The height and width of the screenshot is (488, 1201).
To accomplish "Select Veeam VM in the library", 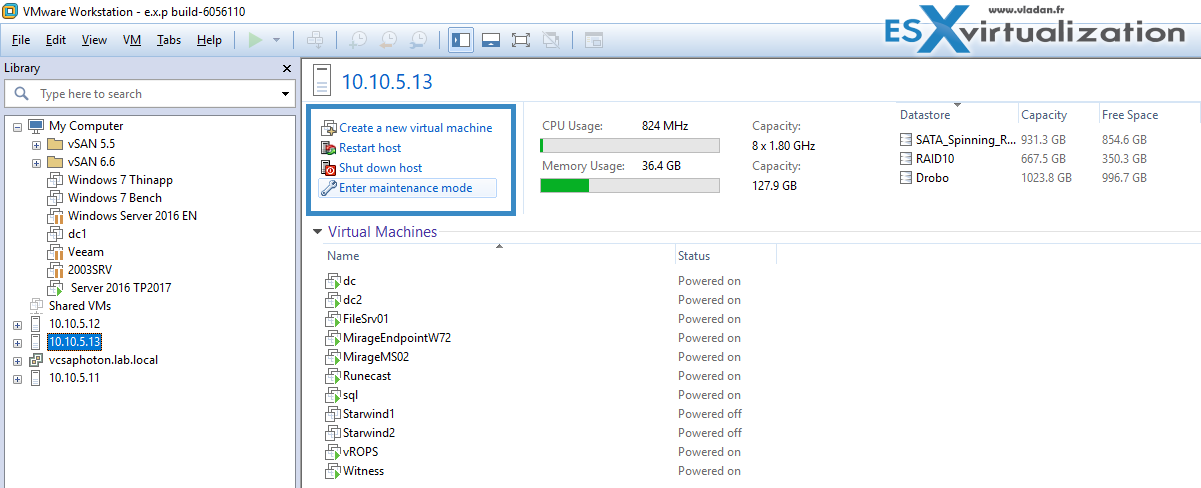I will tap(86, 252).
